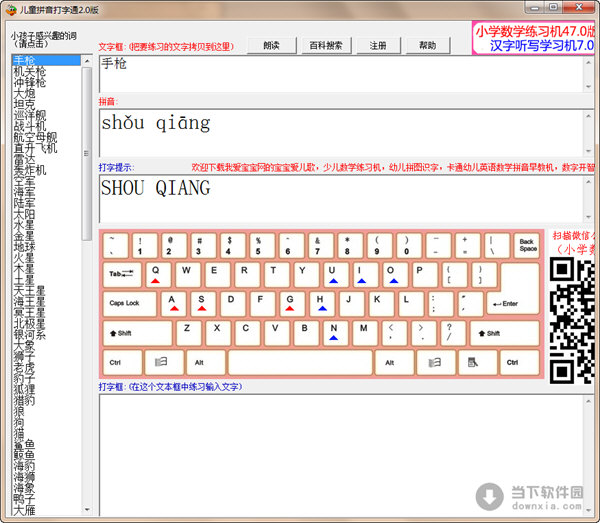Click the left Windows logo key

point(164,362)
